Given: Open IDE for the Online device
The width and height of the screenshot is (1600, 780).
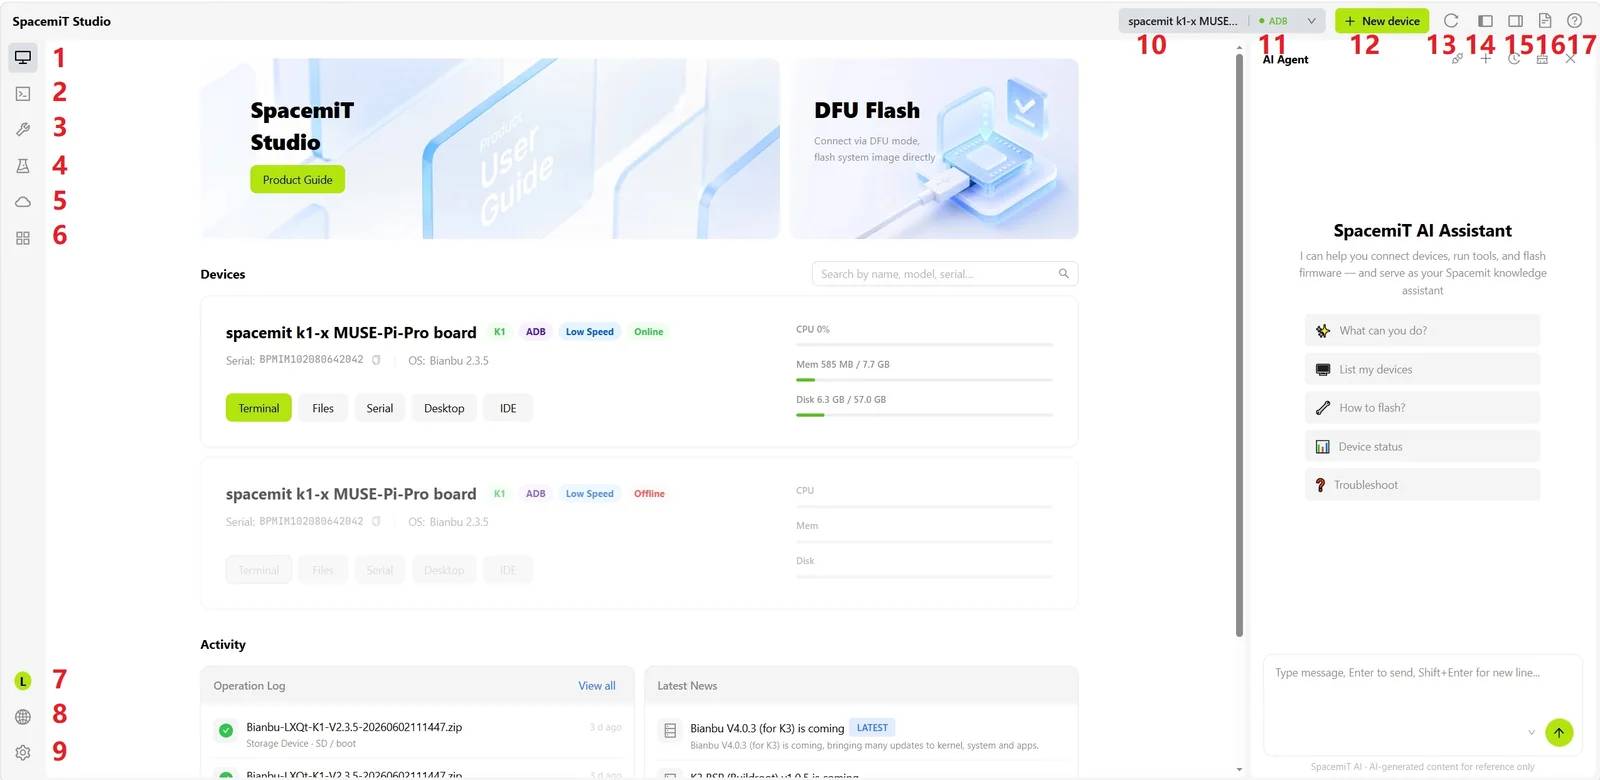Looking at the screenshot, I should 508,408.
